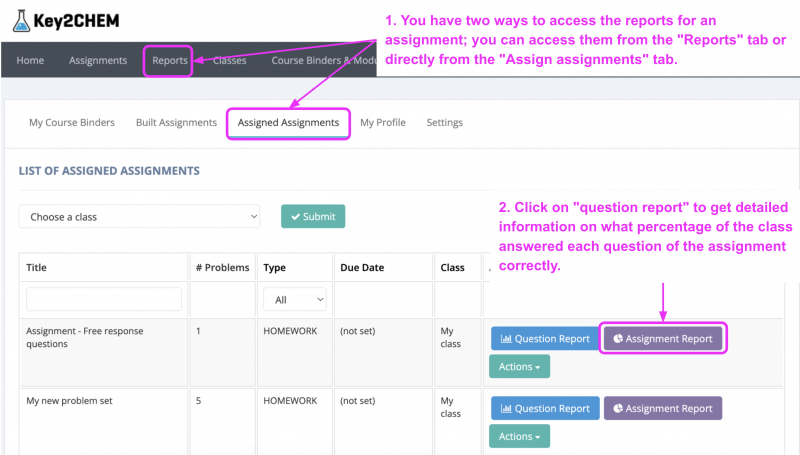The image size is (800, 455).
Task: Expand Actions menu for My new problem set
Action: 519,436
